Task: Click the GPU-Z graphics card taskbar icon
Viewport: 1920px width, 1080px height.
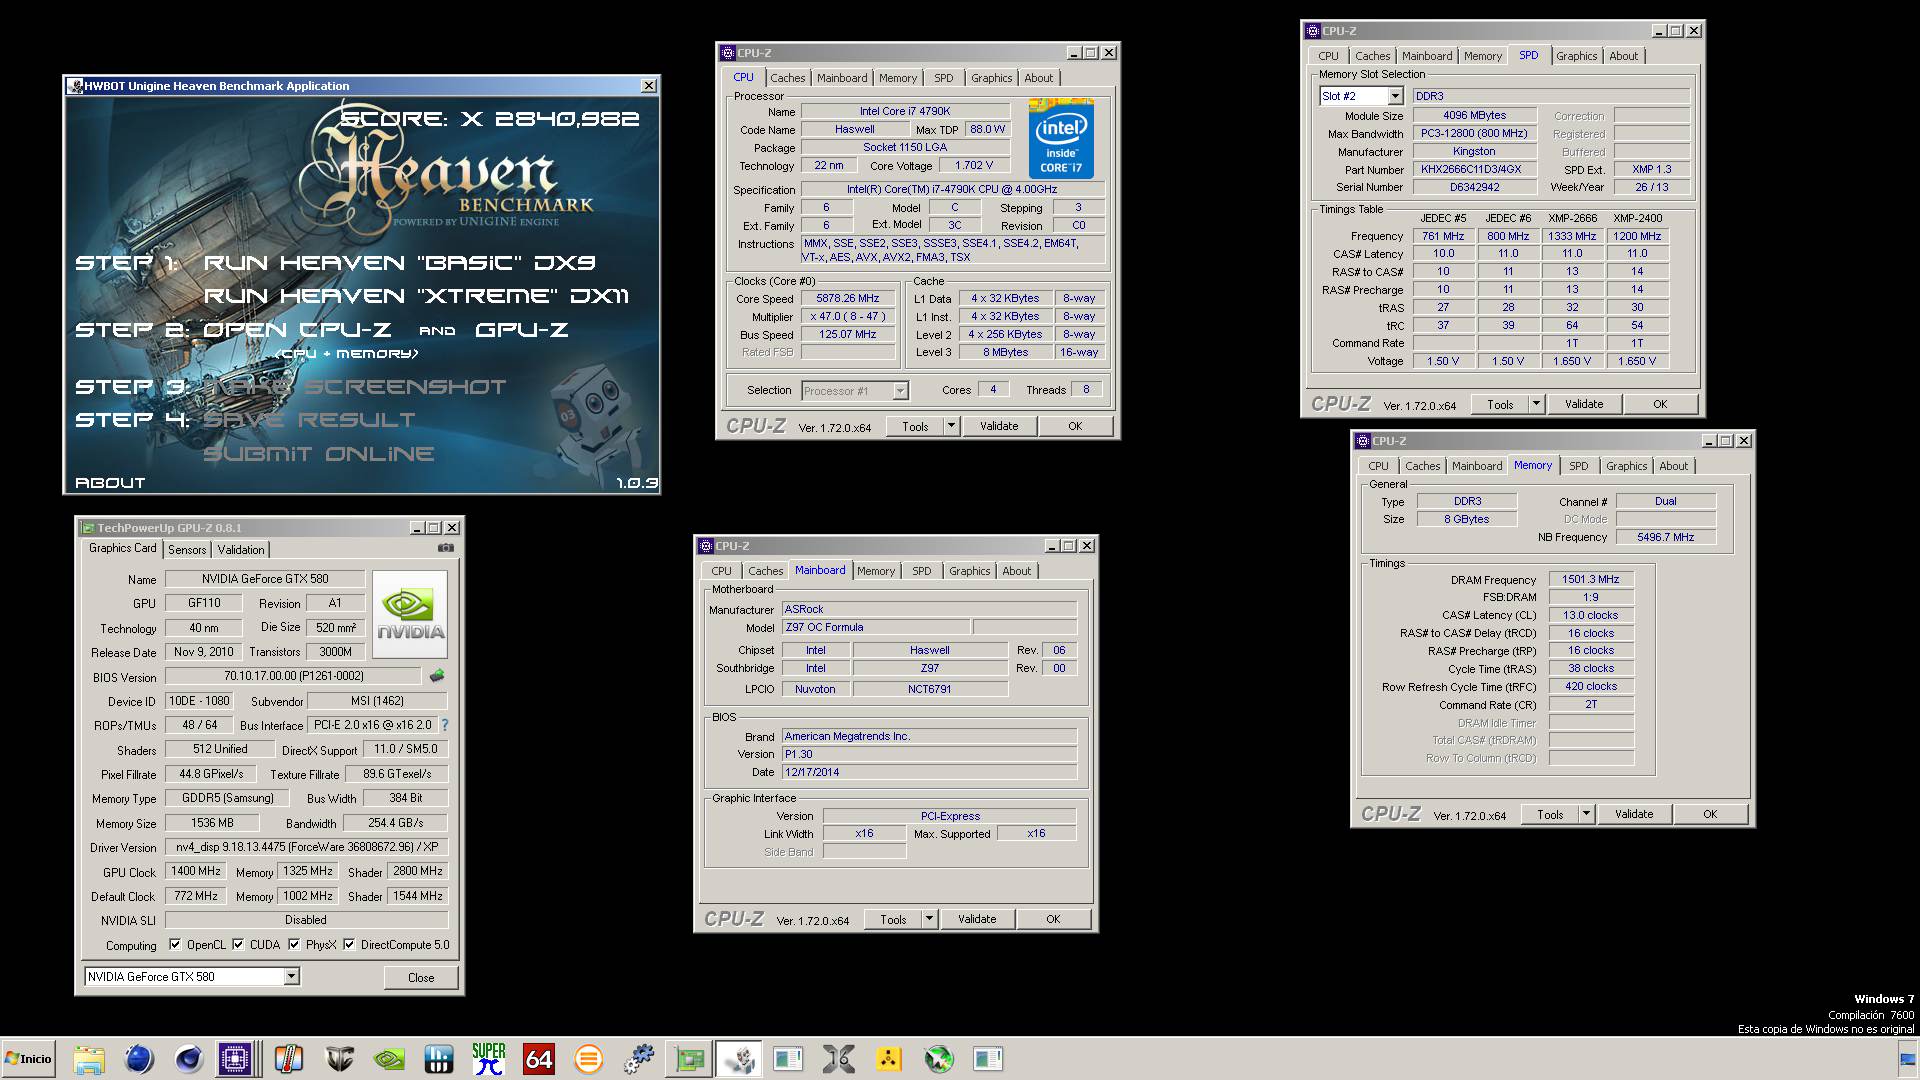Action: [689, 1059]
